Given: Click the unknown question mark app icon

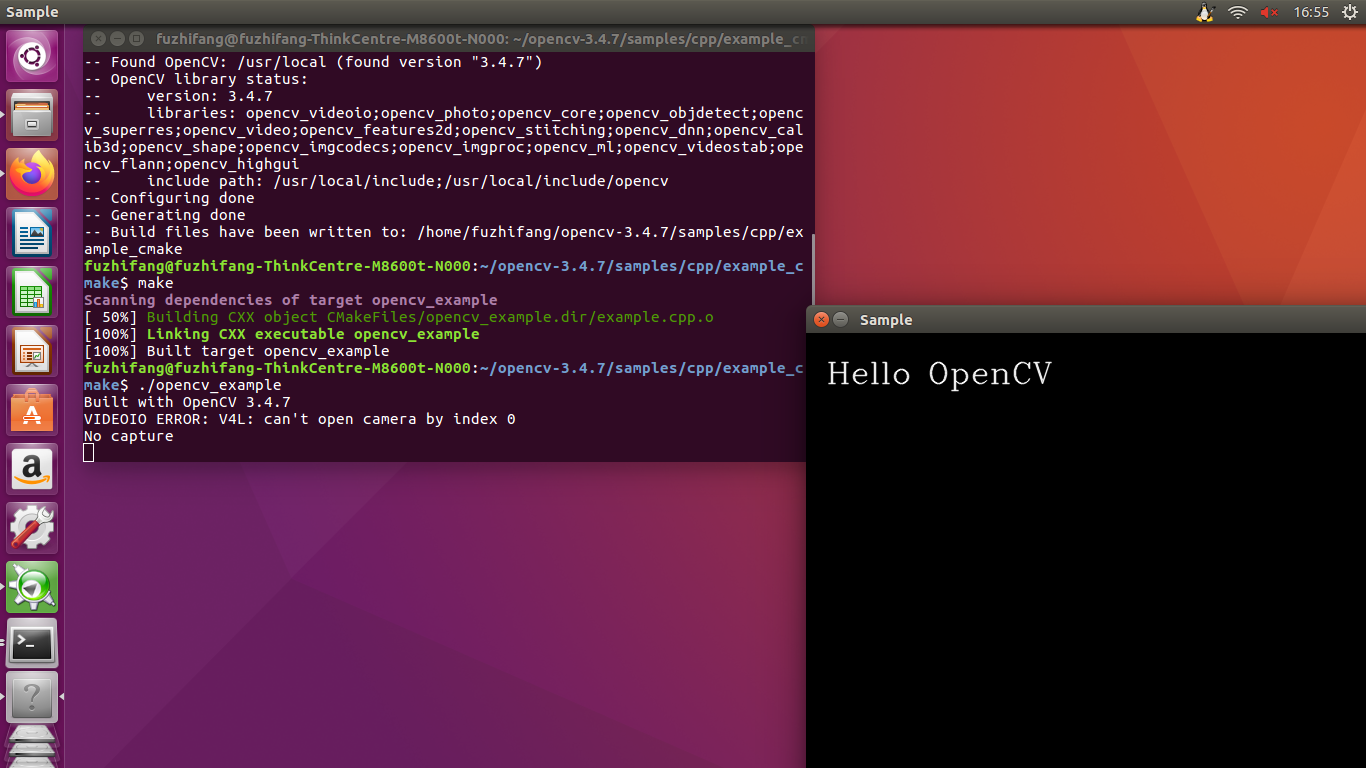Looking at the screenshot, I should pyautogui.click(x=33, y=697).
